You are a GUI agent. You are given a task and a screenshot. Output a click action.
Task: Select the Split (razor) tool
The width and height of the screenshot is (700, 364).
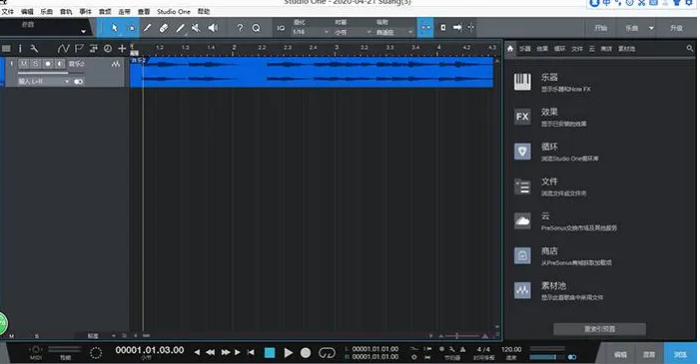pos(147,28)
